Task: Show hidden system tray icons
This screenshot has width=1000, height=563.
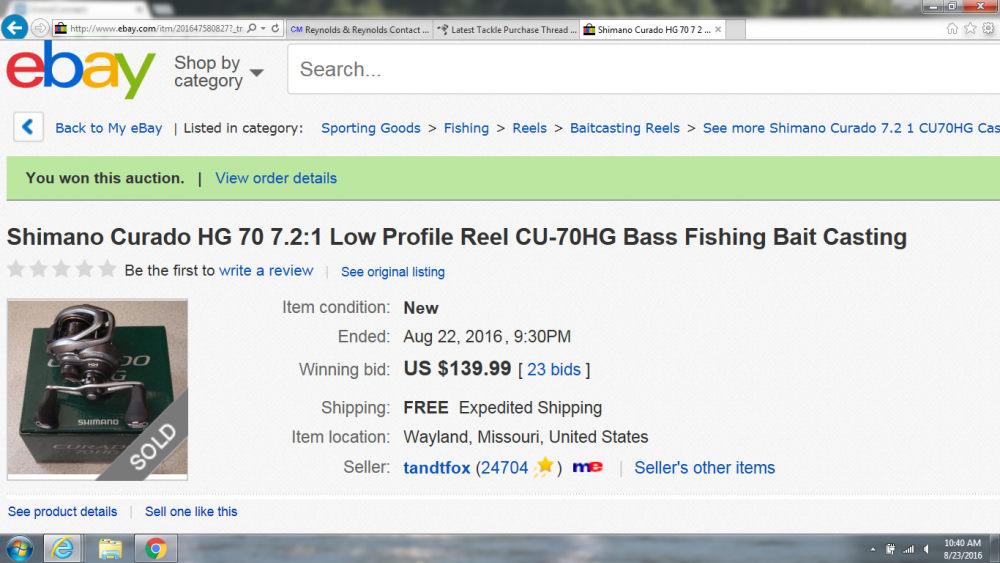Action: tap(872, 549)
